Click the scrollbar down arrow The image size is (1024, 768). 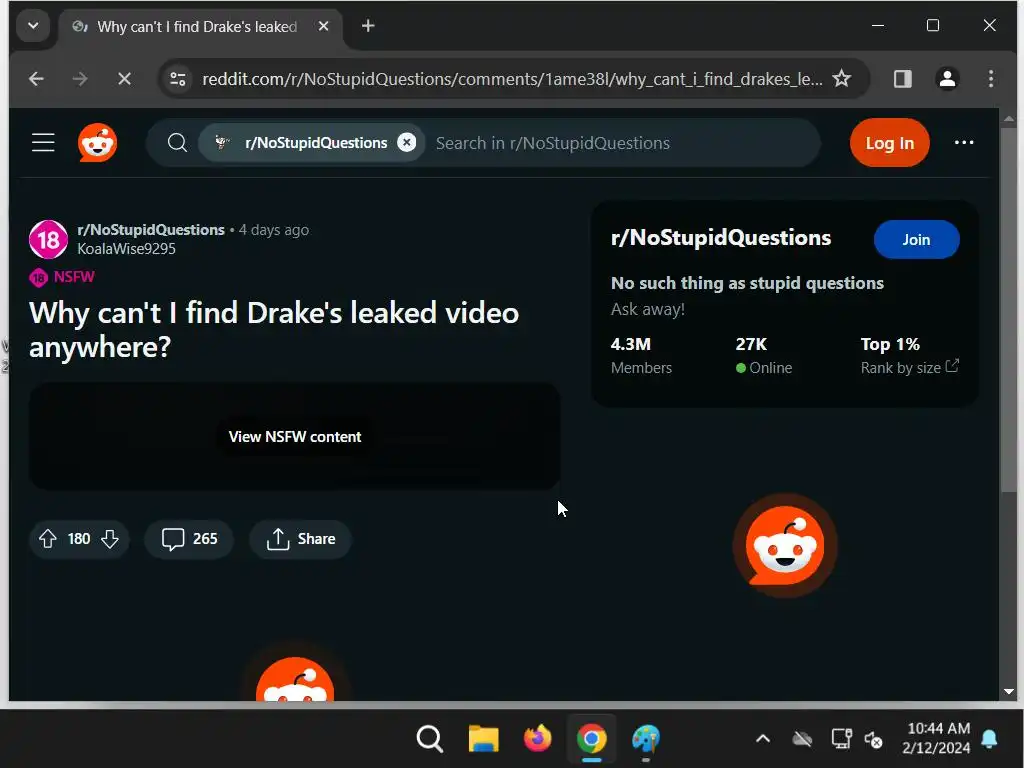coord(1008,692)
